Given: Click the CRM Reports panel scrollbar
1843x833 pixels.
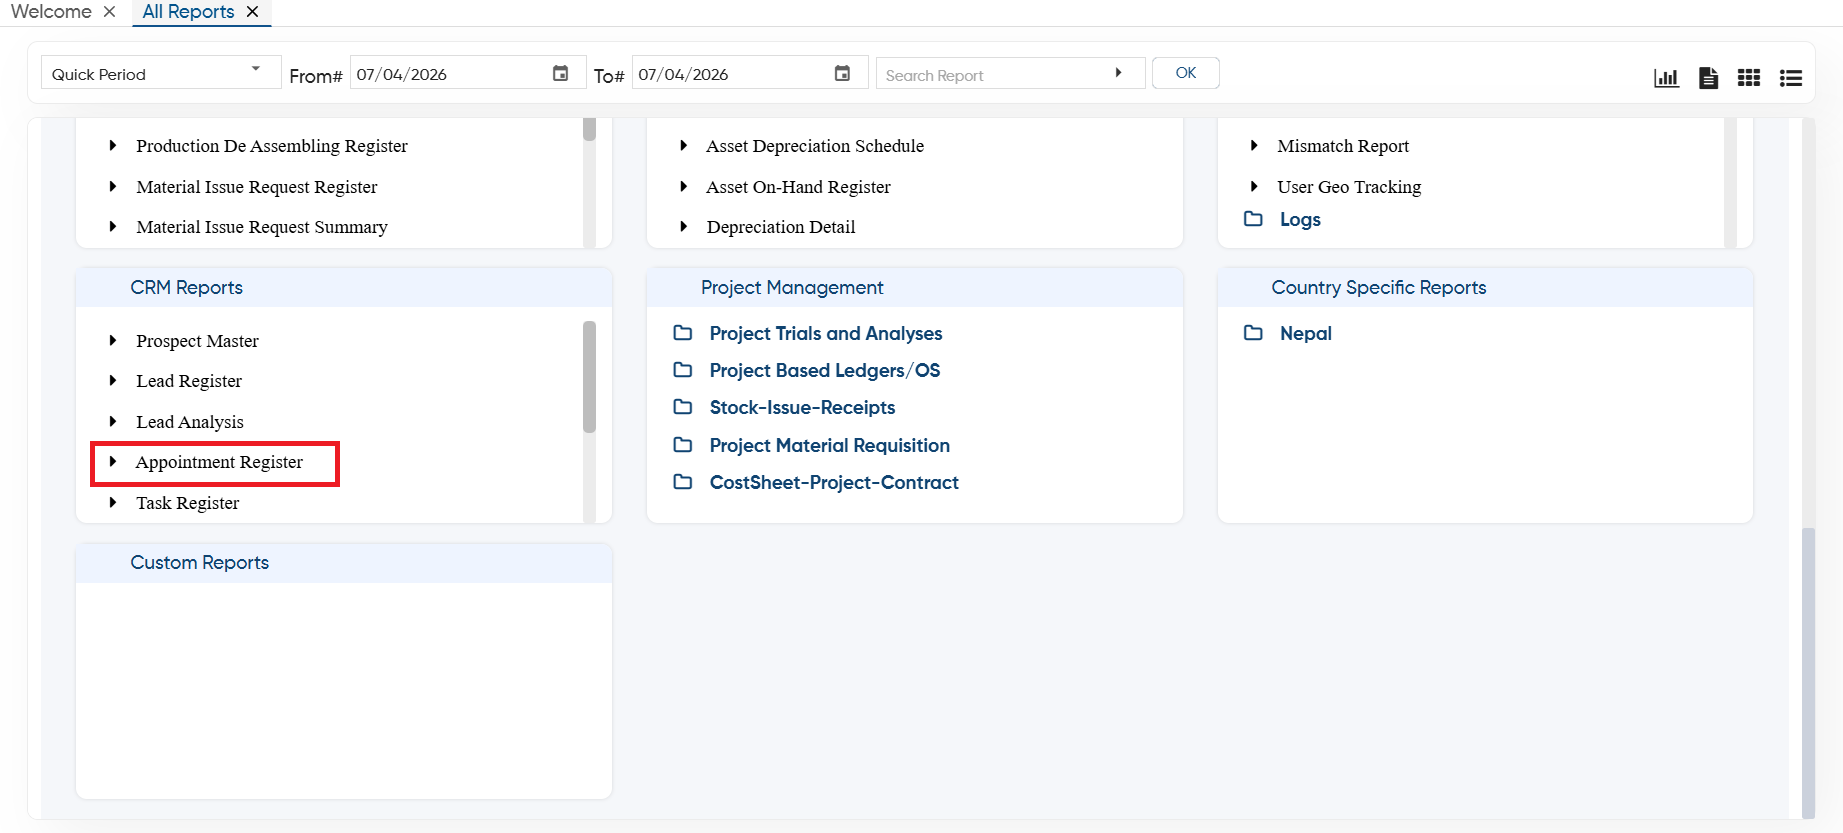Looking at the screenshot, I should coord(589,377).
